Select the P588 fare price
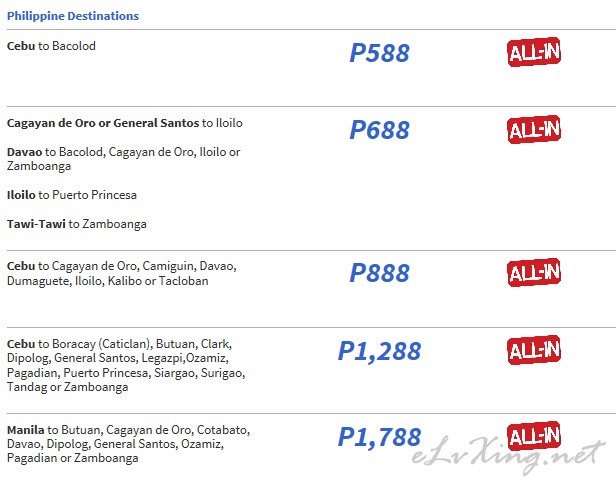Viewport: 616px width, 488px height. (380, 53)
